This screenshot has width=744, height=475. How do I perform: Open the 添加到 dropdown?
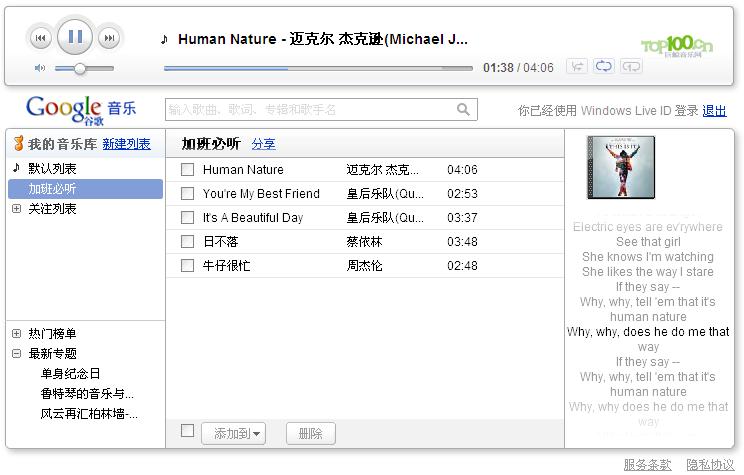click(x=233, y=433)
